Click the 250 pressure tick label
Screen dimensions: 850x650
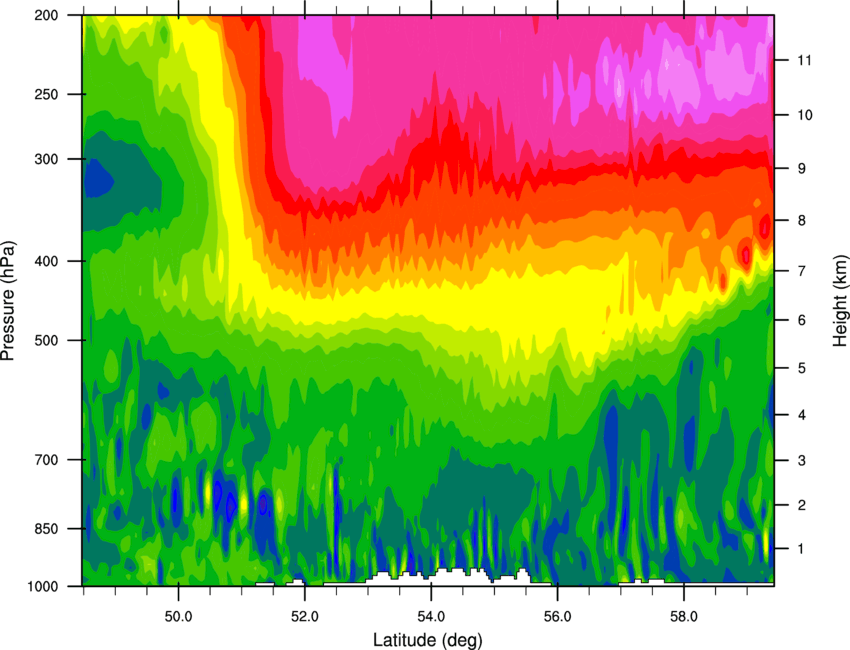tap(46, 94)
